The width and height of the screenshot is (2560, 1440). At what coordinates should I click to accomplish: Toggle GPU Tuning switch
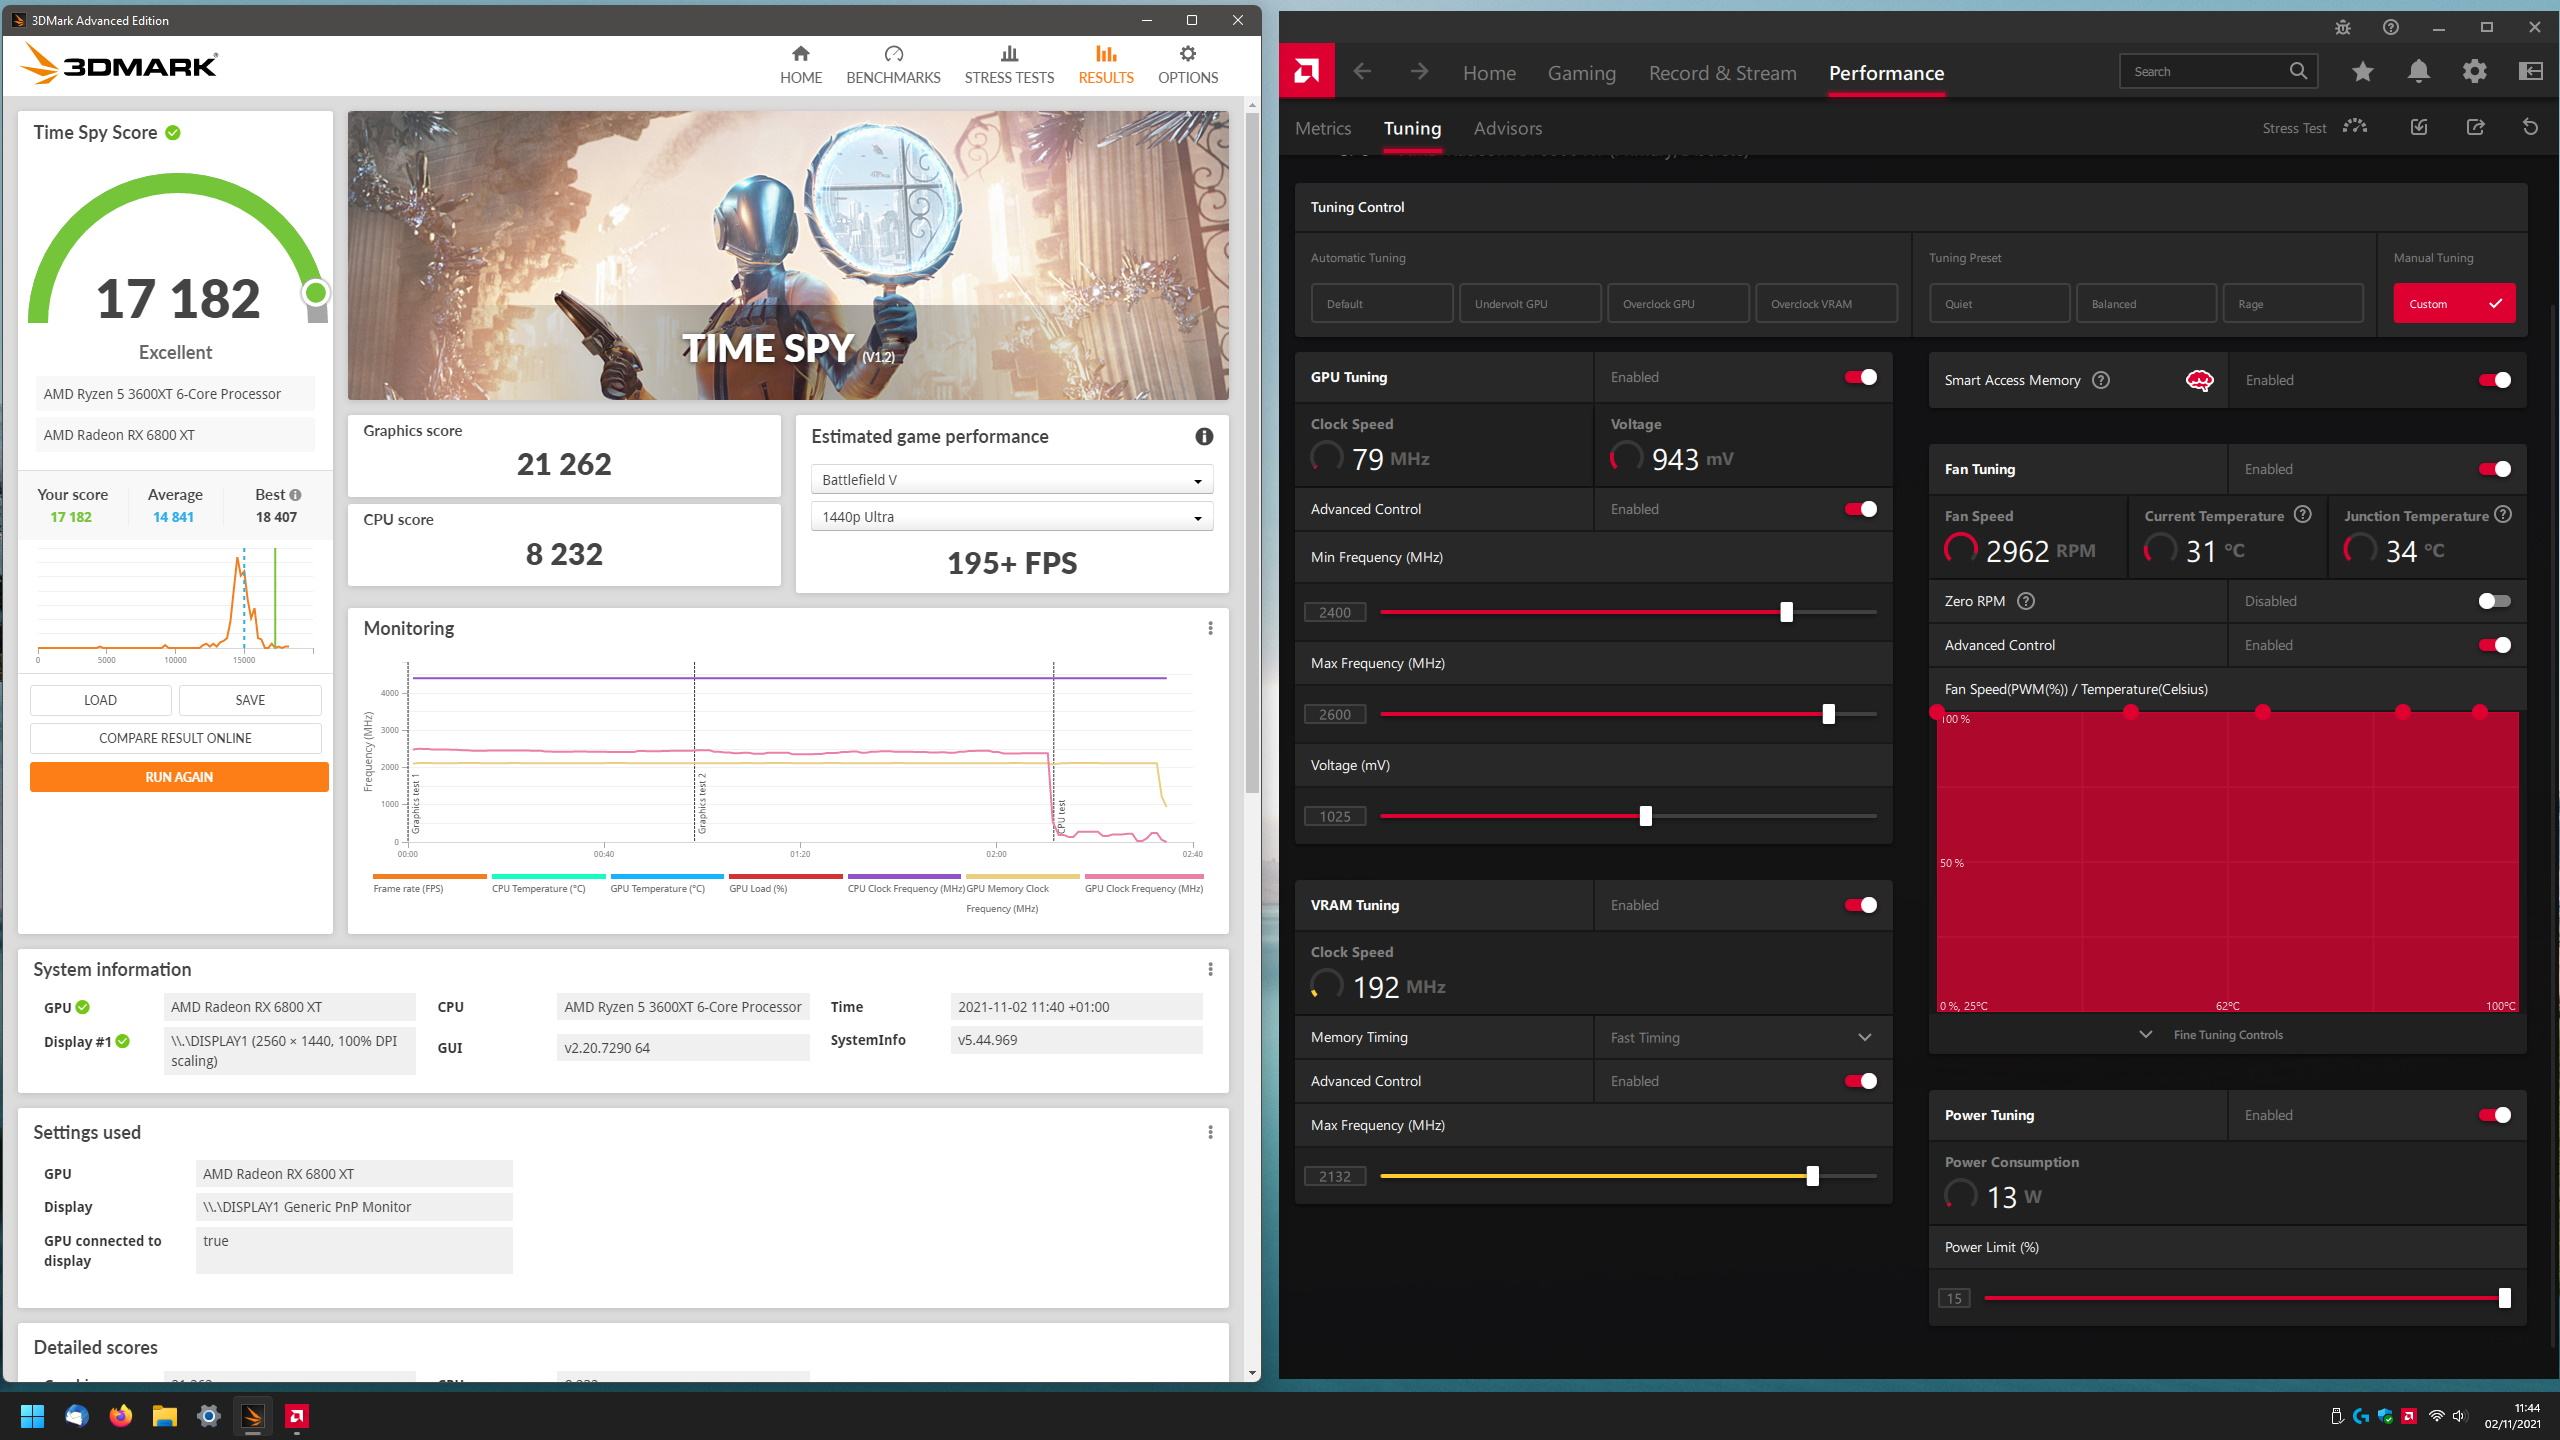tap(1861, 377)
